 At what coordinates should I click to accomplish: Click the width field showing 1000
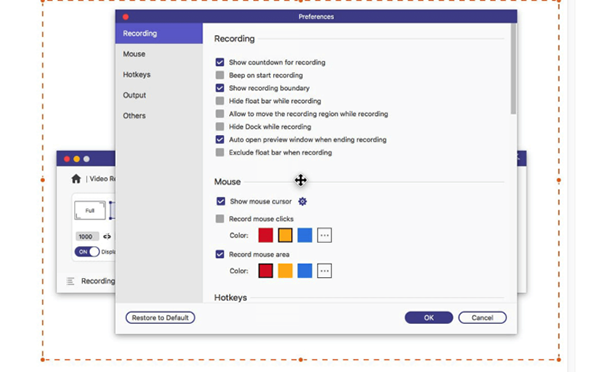(x=87, y=237)
